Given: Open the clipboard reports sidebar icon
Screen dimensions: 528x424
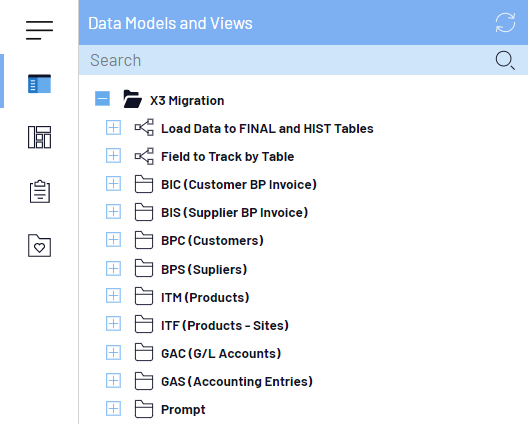Looking at the screenshot, I should tap(40, 191).
